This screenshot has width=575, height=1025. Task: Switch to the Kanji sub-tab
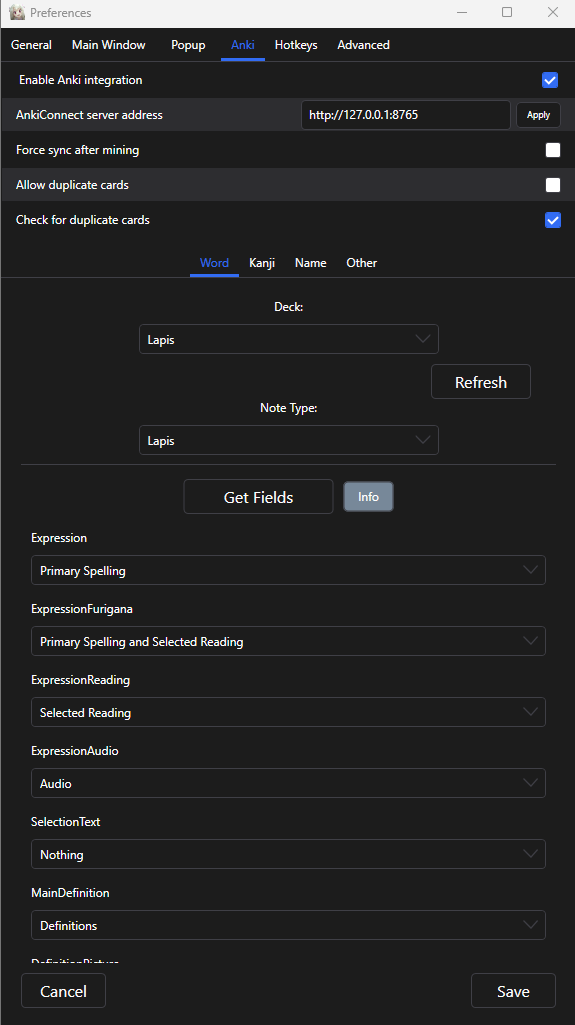[x=262, y=263]
